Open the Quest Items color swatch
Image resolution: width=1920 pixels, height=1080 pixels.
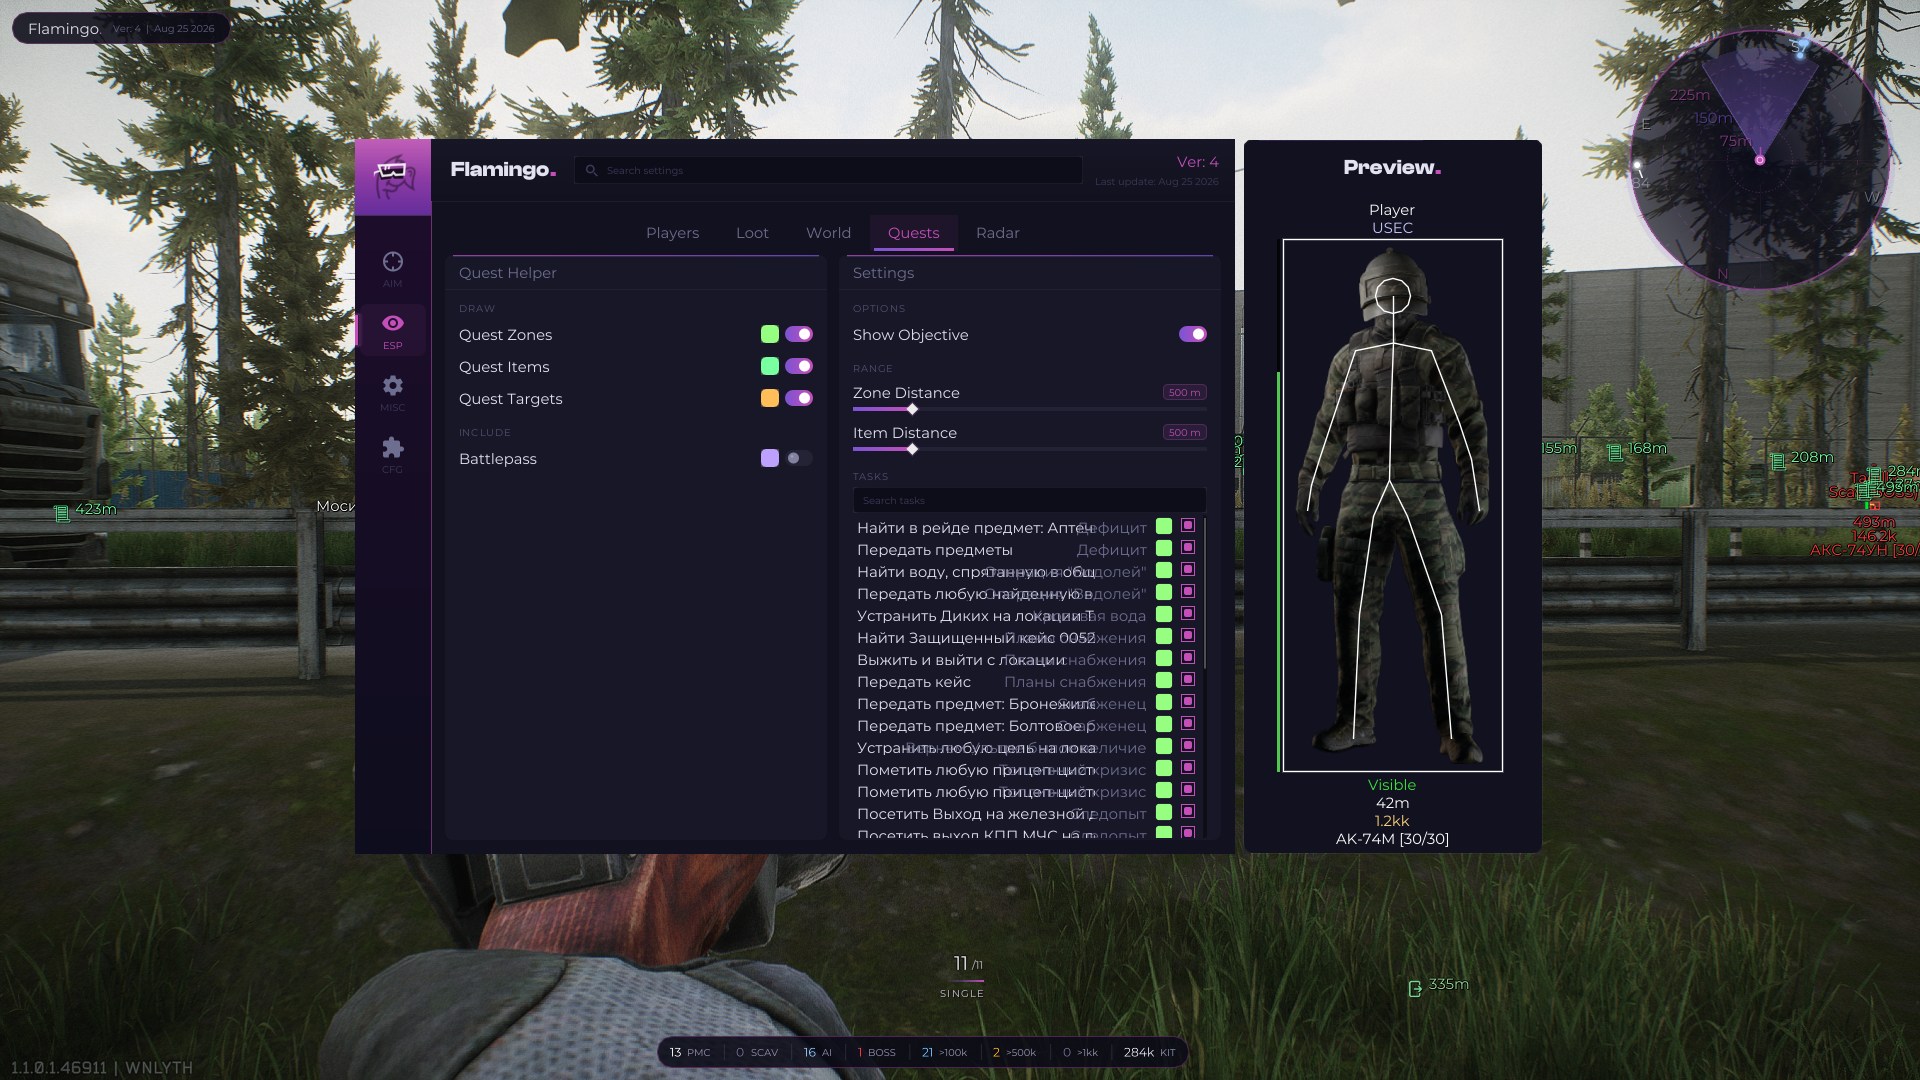pyautogui.click(x=769, y=367)
